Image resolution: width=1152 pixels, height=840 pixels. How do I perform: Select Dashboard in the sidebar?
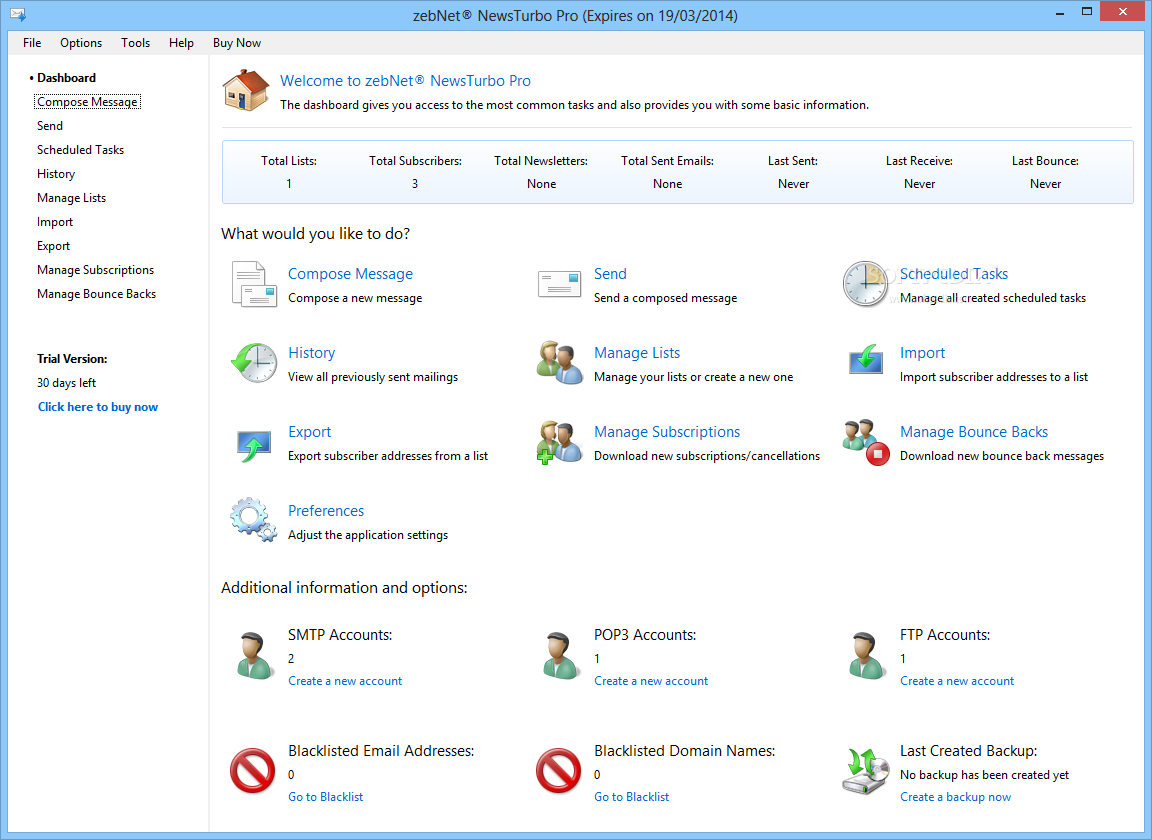(x=66, y=78)
